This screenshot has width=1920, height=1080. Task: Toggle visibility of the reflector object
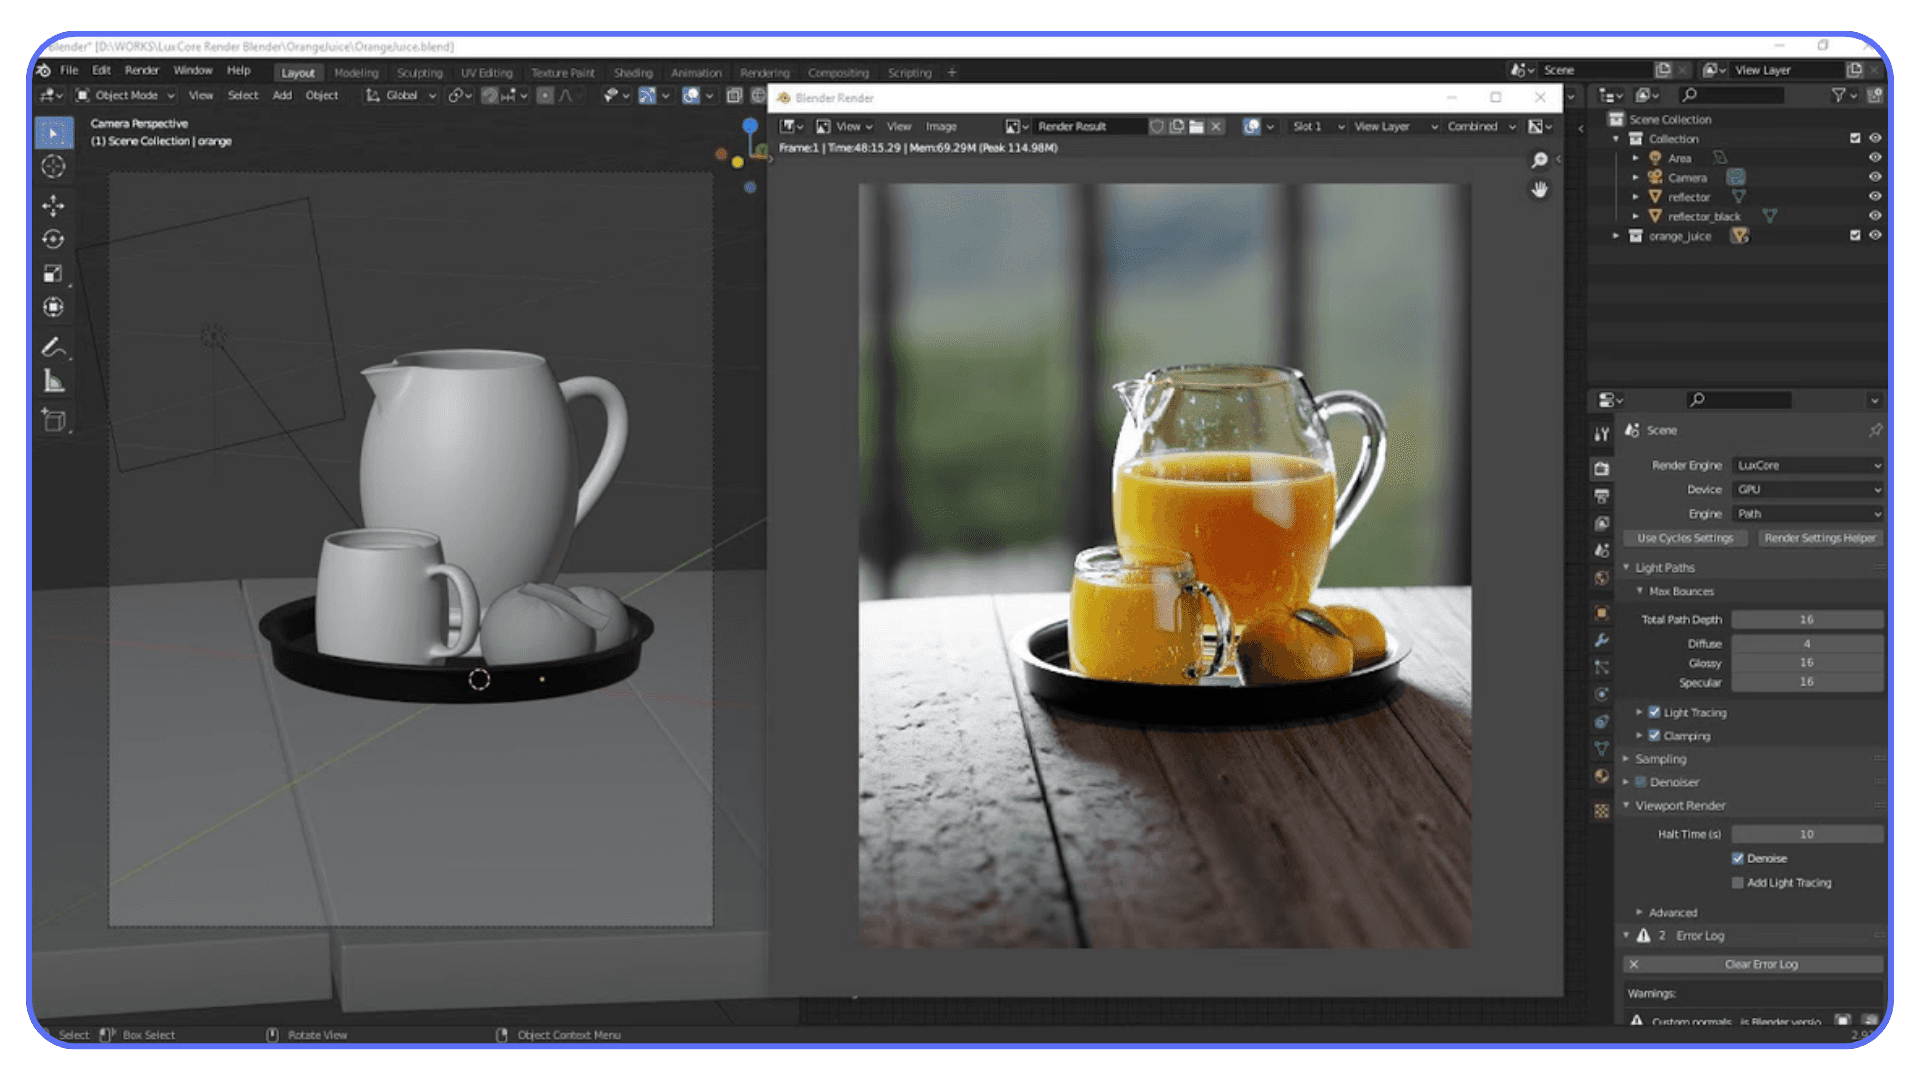point(1877,197)
